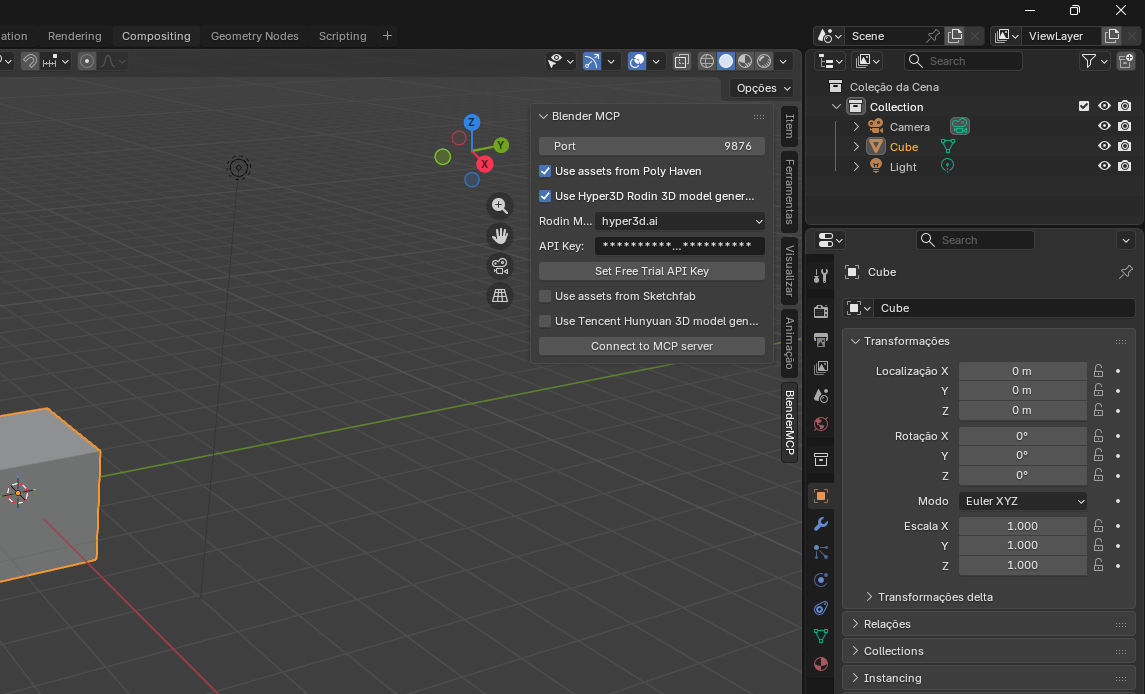
Task: Switch to wireframe viewport shading
Action: click(x=706, y=61)
